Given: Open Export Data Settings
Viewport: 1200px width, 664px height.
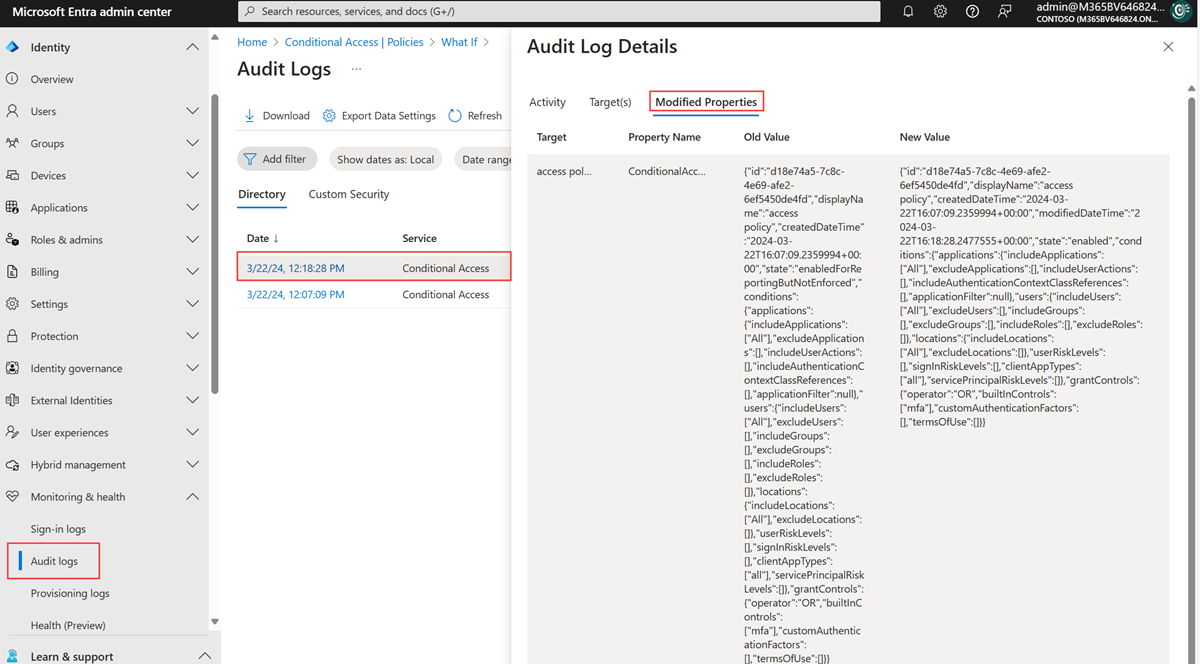Looking at the screenshot, I should (379, 116).
